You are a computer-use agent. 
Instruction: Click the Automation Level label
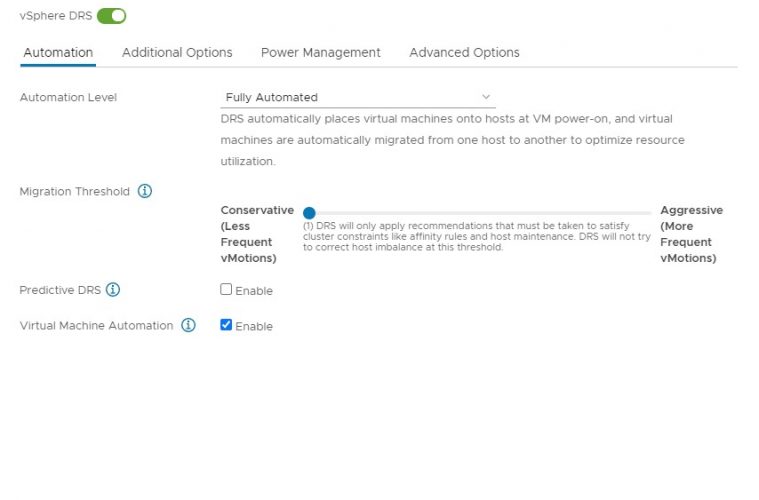(x=68, y=97)
